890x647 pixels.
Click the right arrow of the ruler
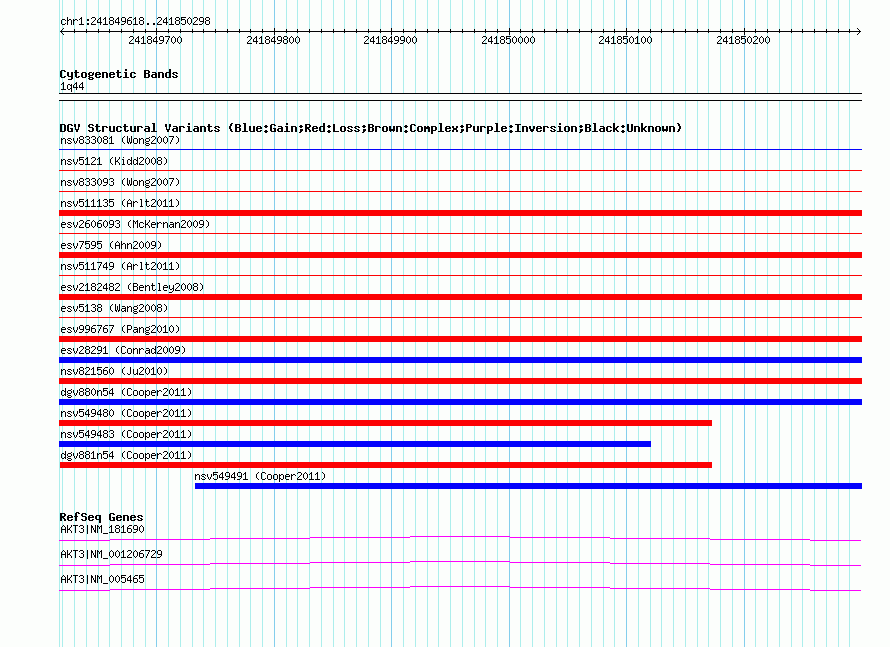point(858,31)
